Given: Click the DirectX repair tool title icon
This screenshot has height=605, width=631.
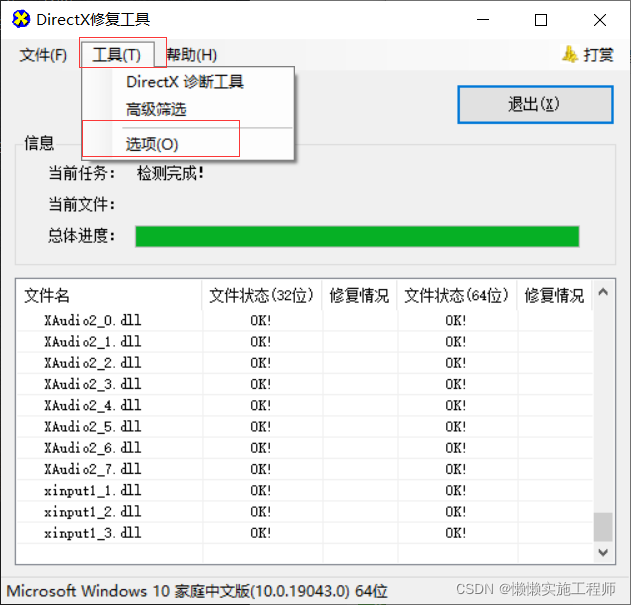Looking at the screenshot, I should 21,19.
